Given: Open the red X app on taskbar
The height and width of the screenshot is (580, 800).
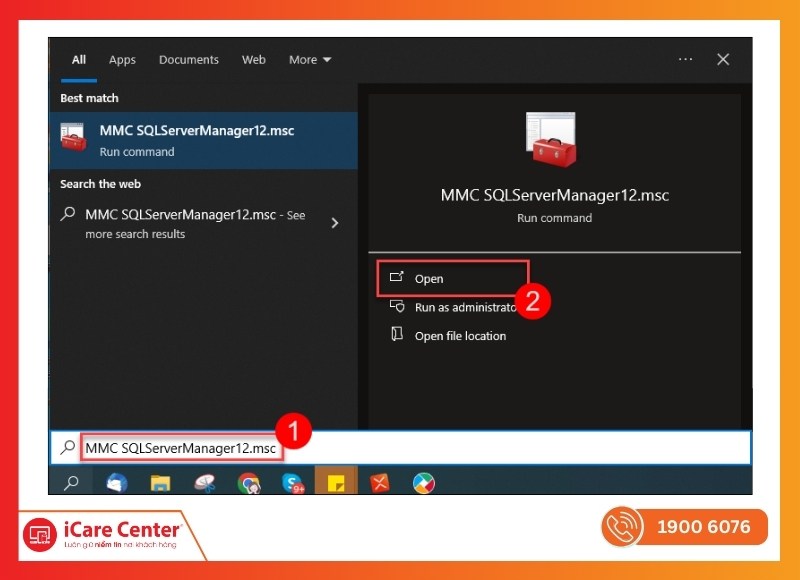Looking at the screenshot, I should [x=380, y=483].
